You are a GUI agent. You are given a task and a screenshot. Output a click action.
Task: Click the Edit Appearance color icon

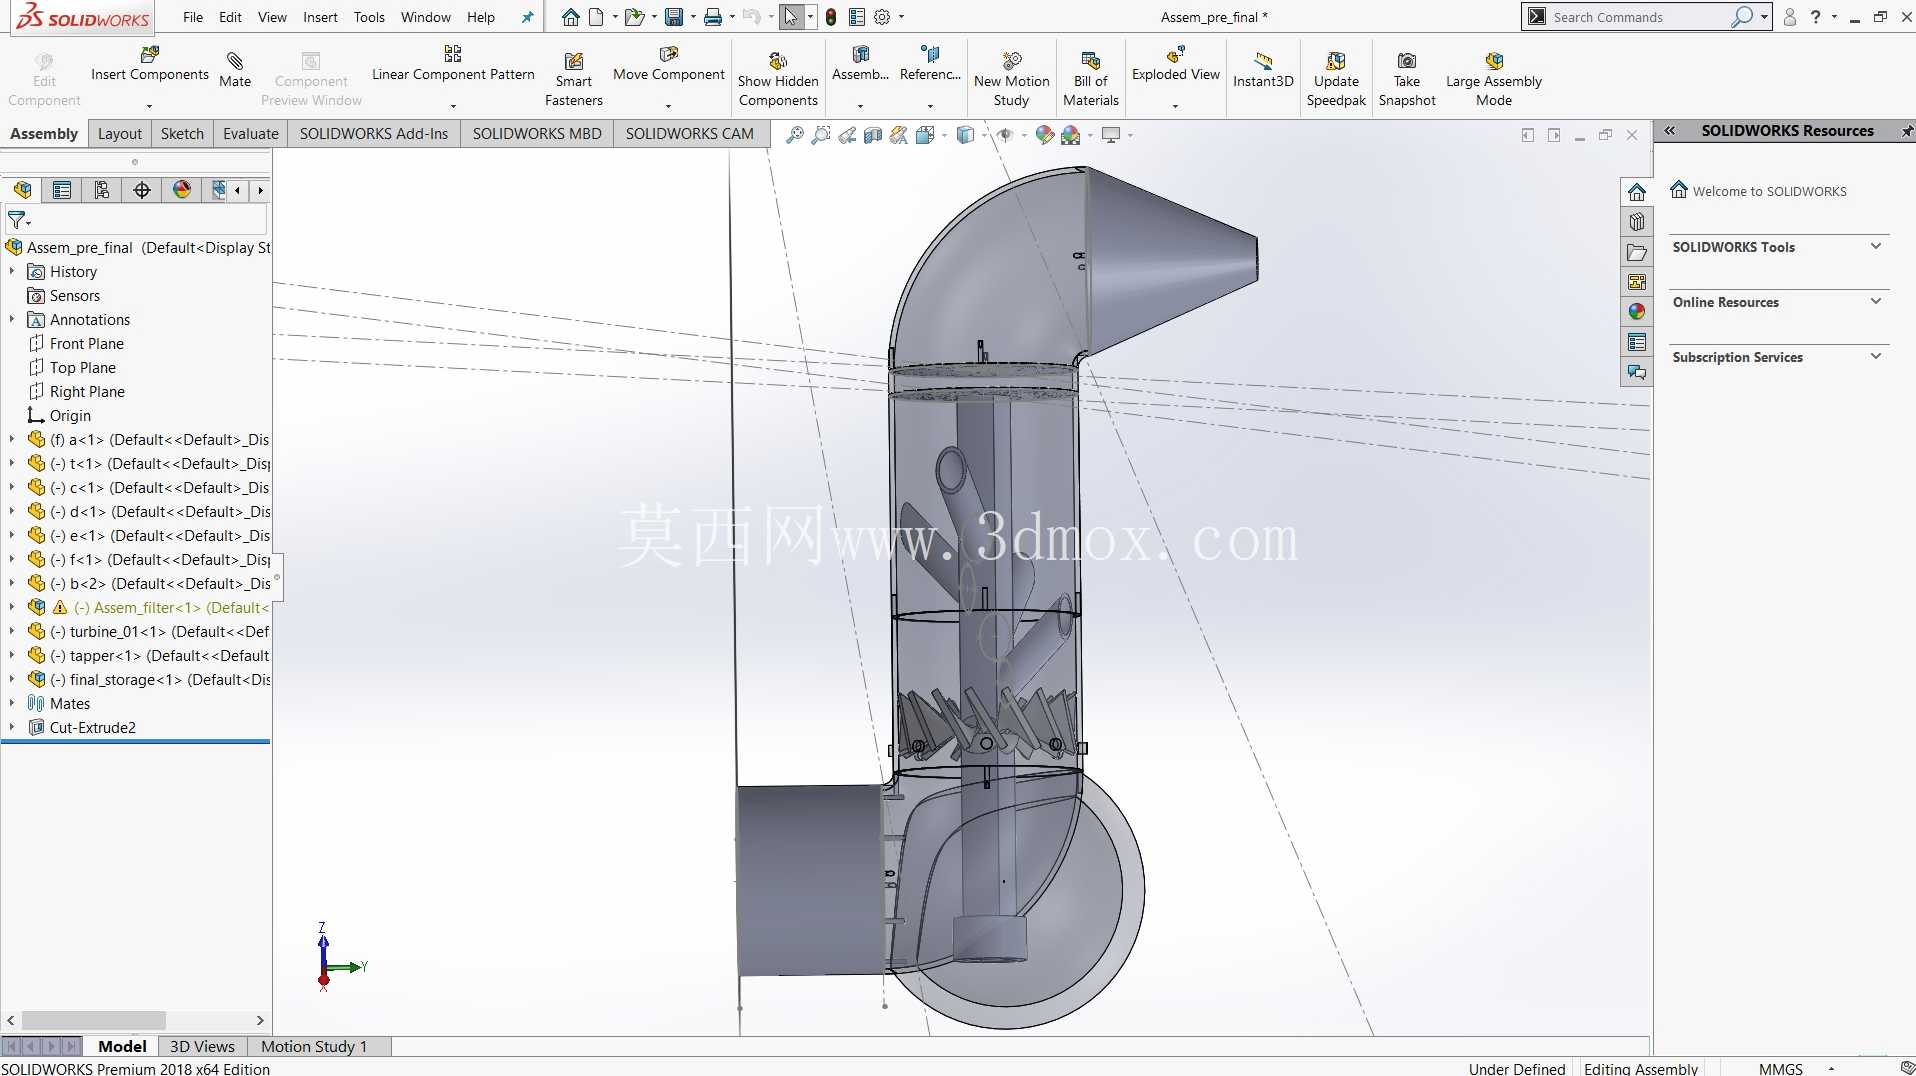(1044, 135)
